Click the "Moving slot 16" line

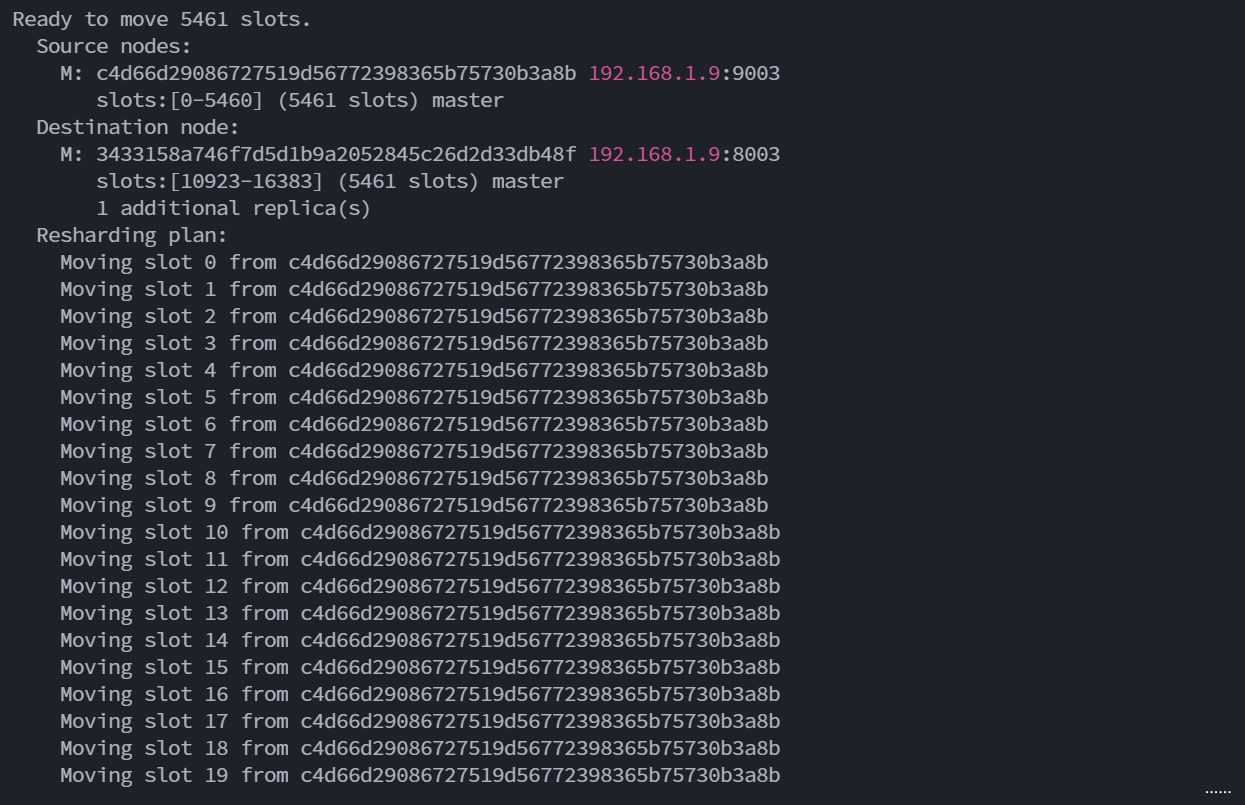tap(420, 694)
